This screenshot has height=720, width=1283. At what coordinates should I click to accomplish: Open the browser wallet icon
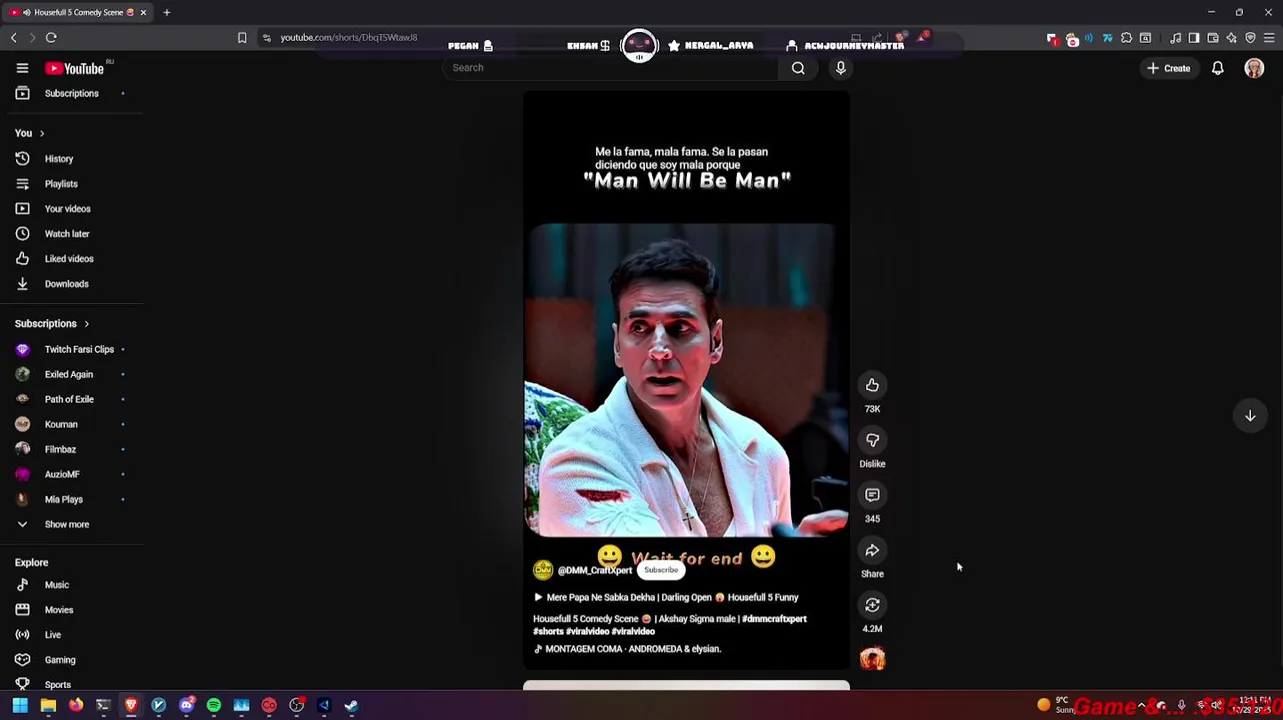1213,38
